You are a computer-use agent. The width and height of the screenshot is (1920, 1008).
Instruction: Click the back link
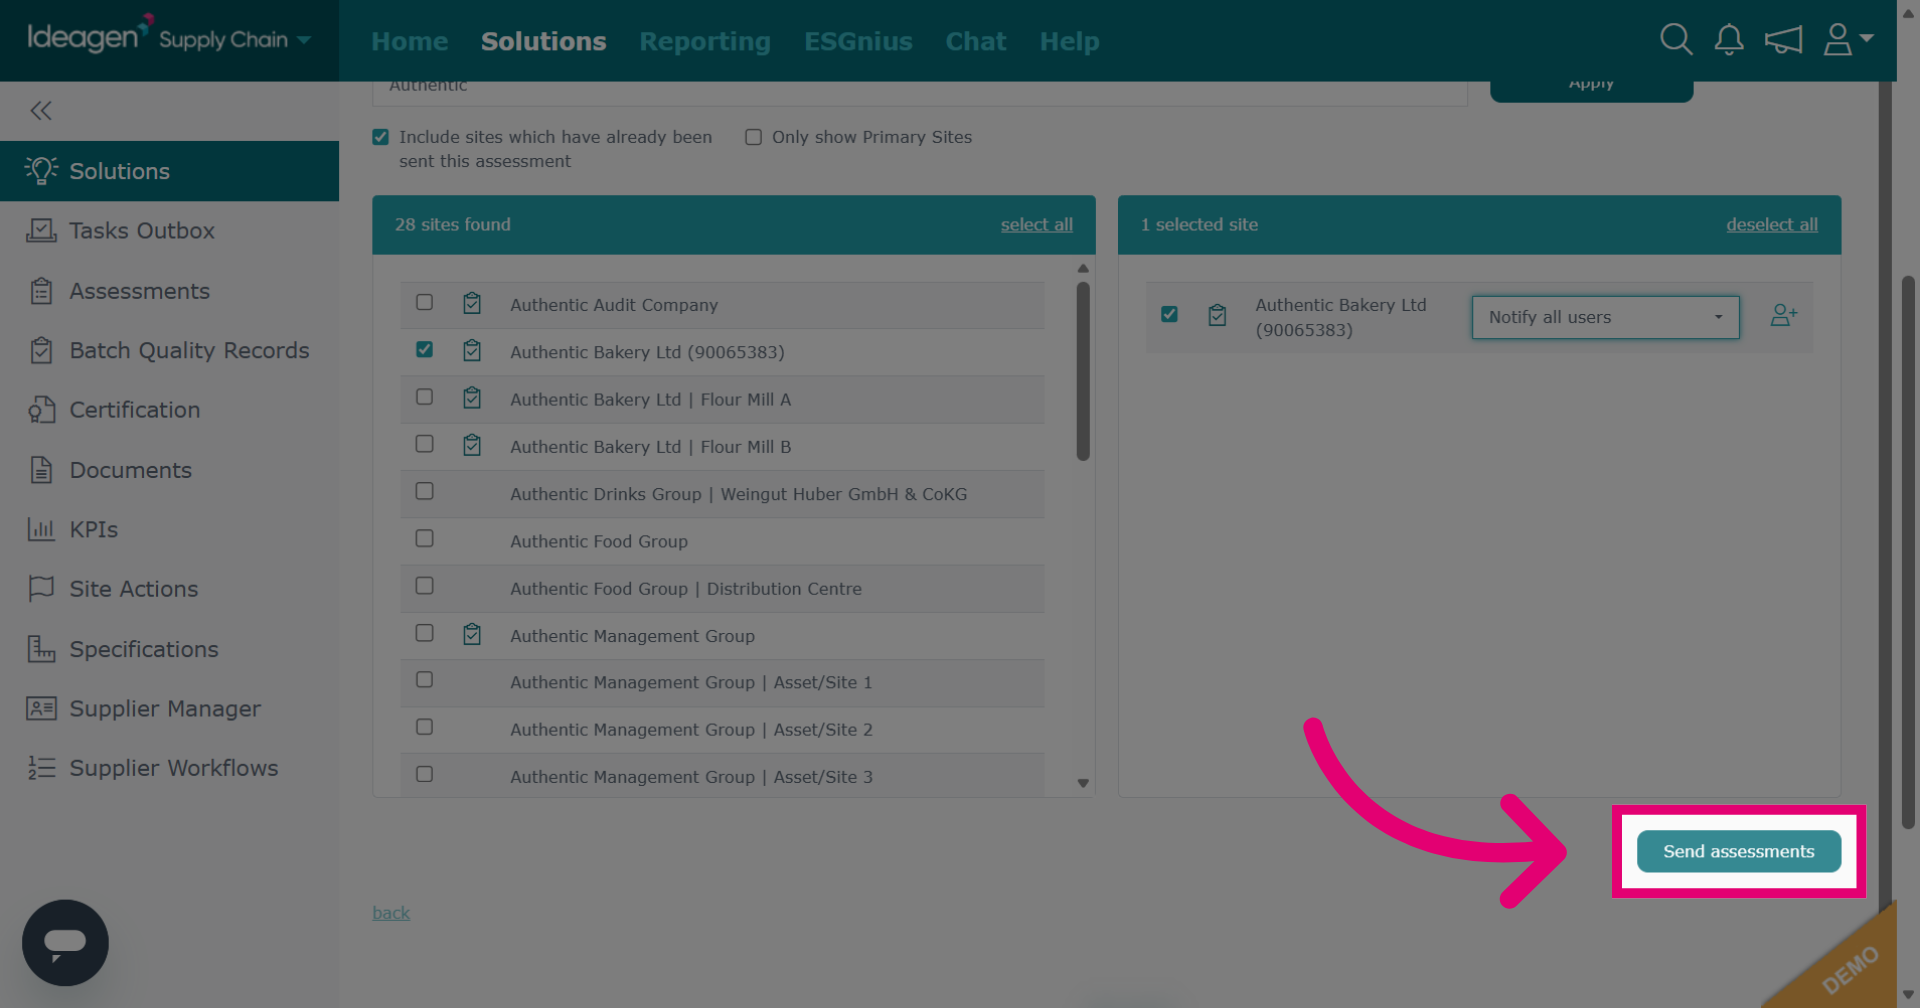(391, 913)
